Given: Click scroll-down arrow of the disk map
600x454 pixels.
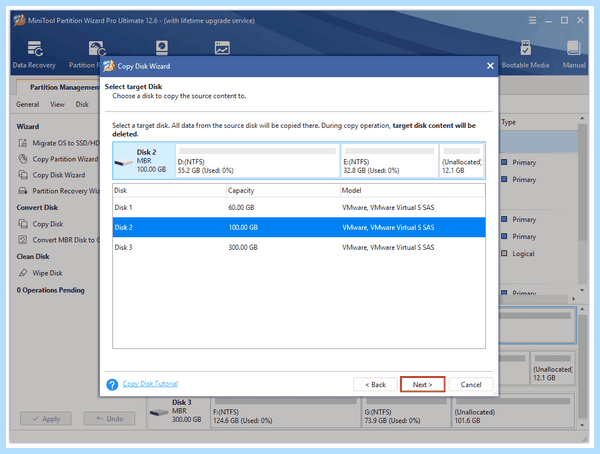Looking at the screenshot, I should pos(582,425).
